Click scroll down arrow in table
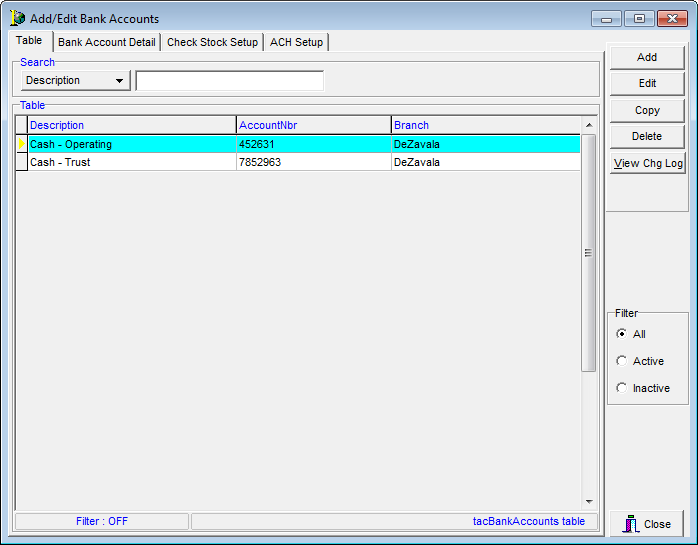Image resolution: width=698 pixels, height=545 pixels. point(588,501)
